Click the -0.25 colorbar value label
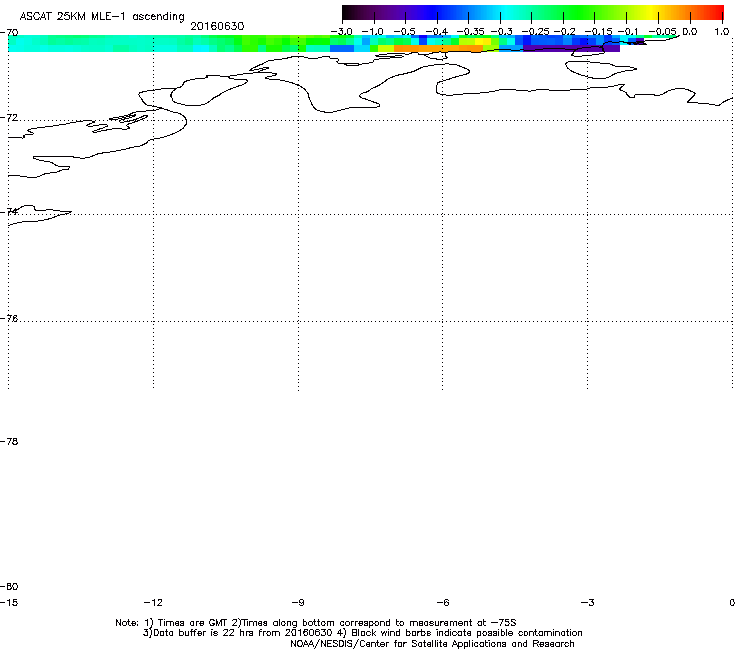This screenshot has height=650, width=740. [x=535, y=32]
